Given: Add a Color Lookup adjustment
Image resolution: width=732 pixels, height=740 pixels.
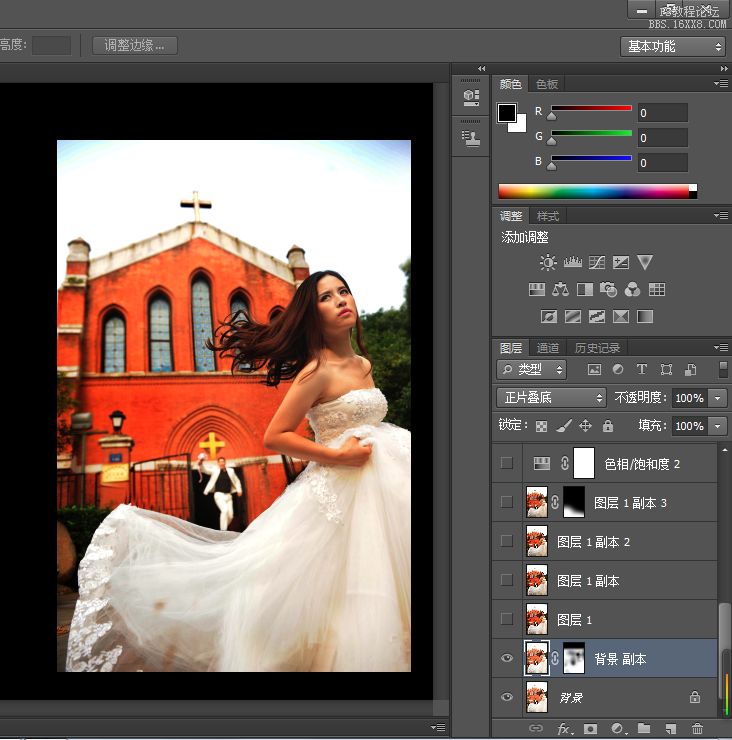Looking at the screenshot, I should click(x=656, y=289).
